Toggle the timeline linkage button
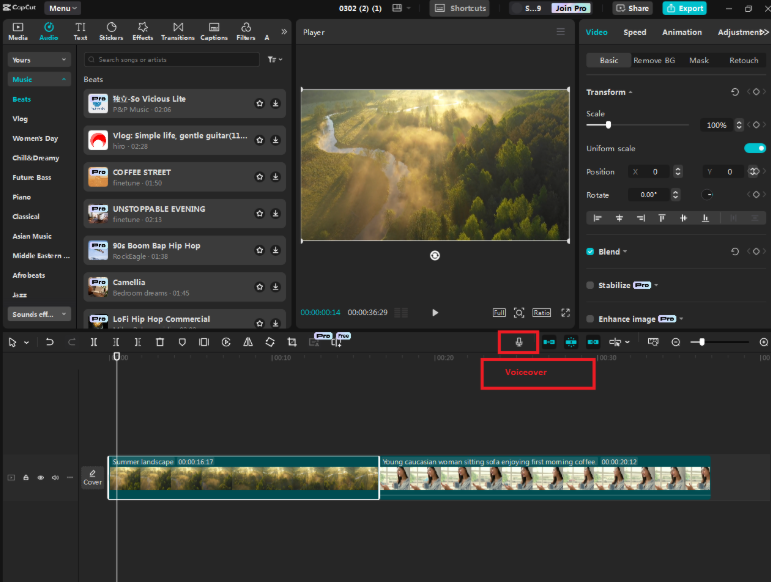771x582 pixels. (x=593, y=342)
